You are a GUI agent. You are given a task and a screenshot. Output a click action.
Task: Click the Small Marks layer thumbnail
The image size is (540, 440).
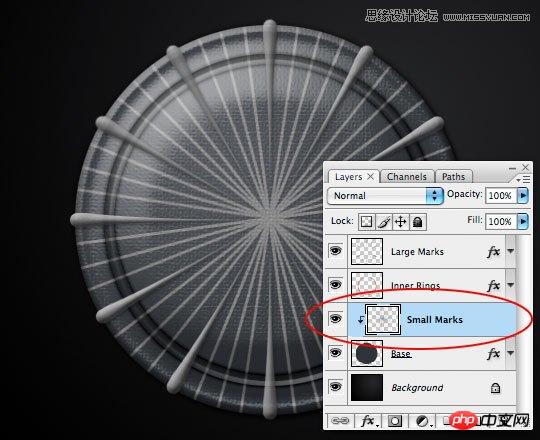point(383,319)
